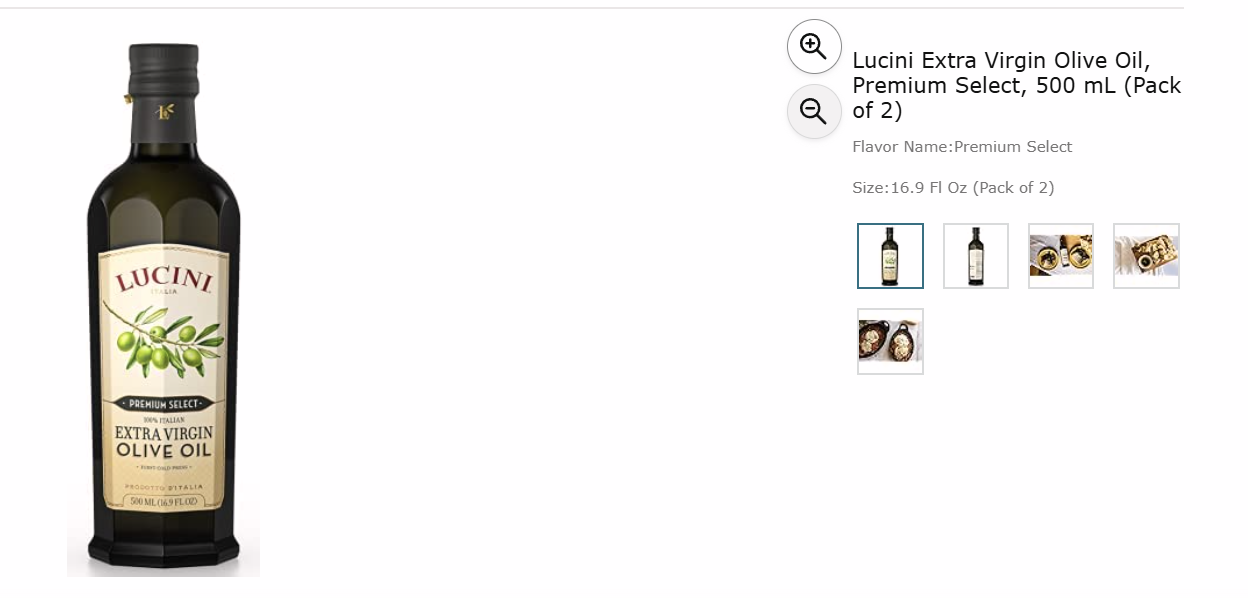Open the thumbnail showing two oval baking dishes
The width and height of the screenshot is (1248, 598).
coord(890,341)
